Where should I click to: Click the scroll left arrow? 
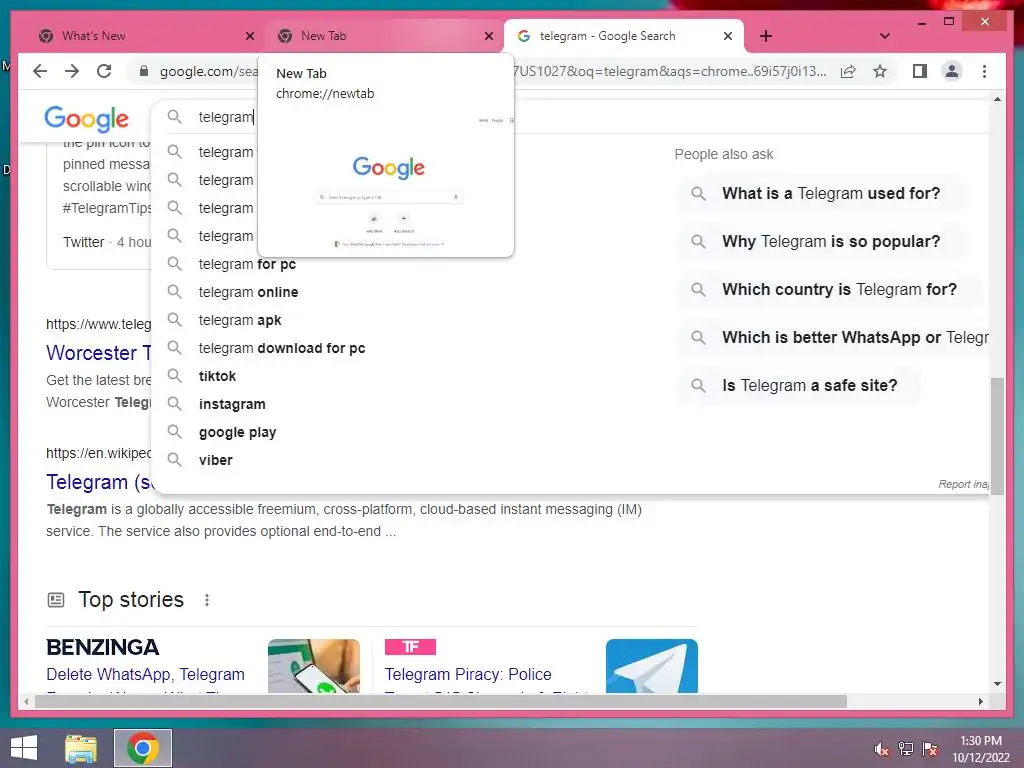[x=26, y=701]
